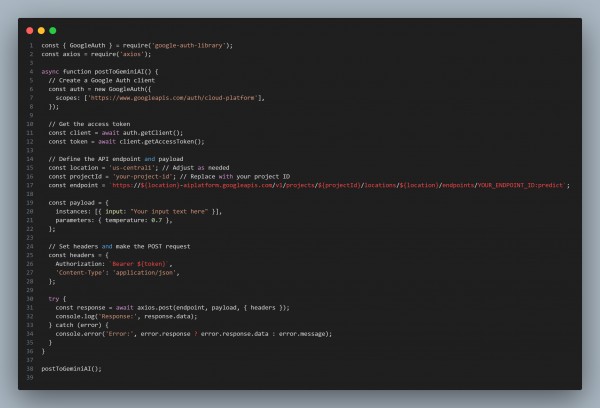
Task: Click the require('axios') line
Action: (x=96, y=54)
